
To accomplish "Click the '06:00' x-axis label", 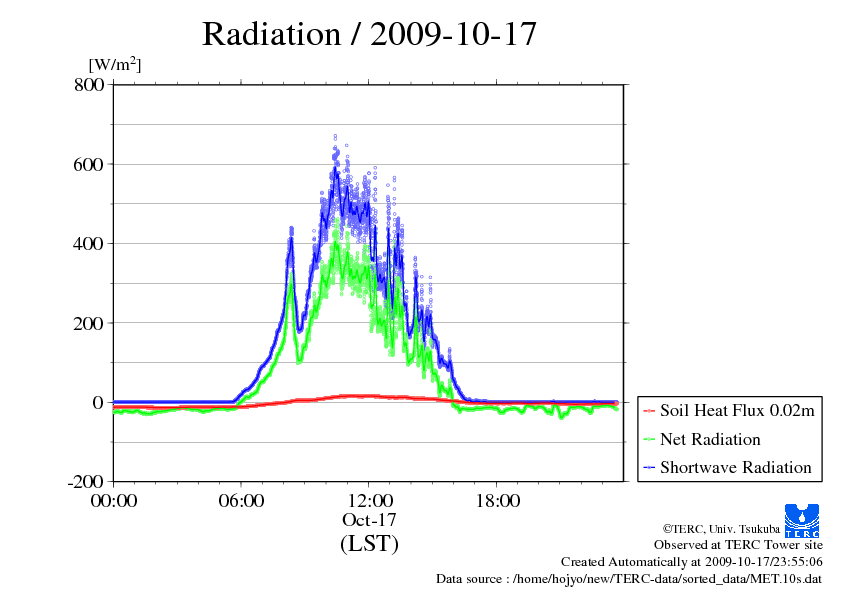I will click(x=241, y=501).
